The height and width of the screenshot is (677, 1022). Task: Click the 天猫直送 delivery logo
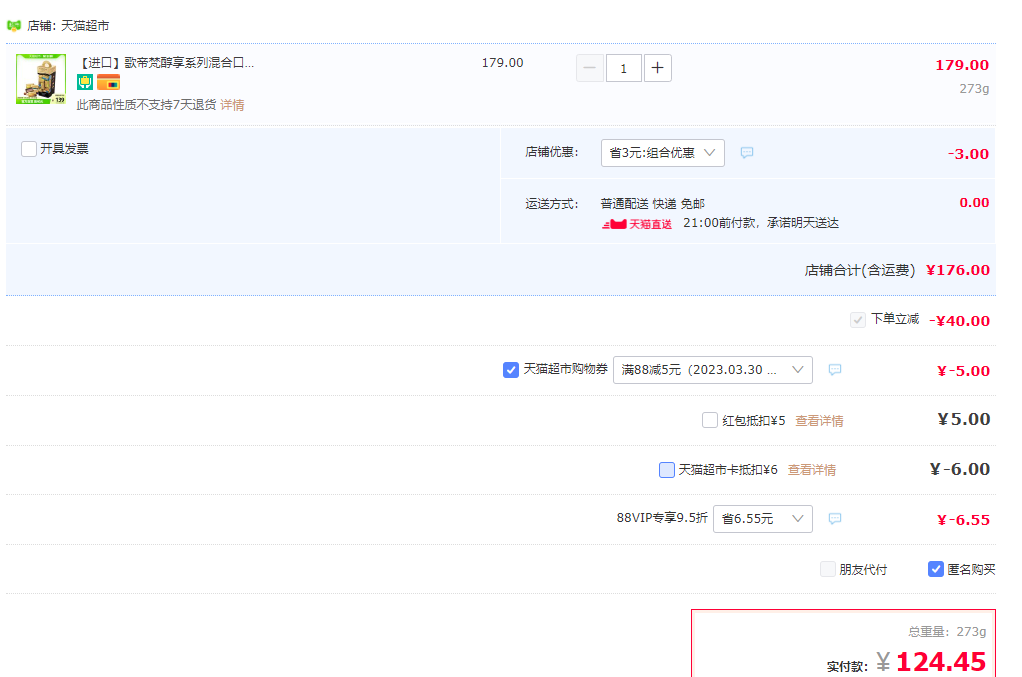[x=637, y=224]
